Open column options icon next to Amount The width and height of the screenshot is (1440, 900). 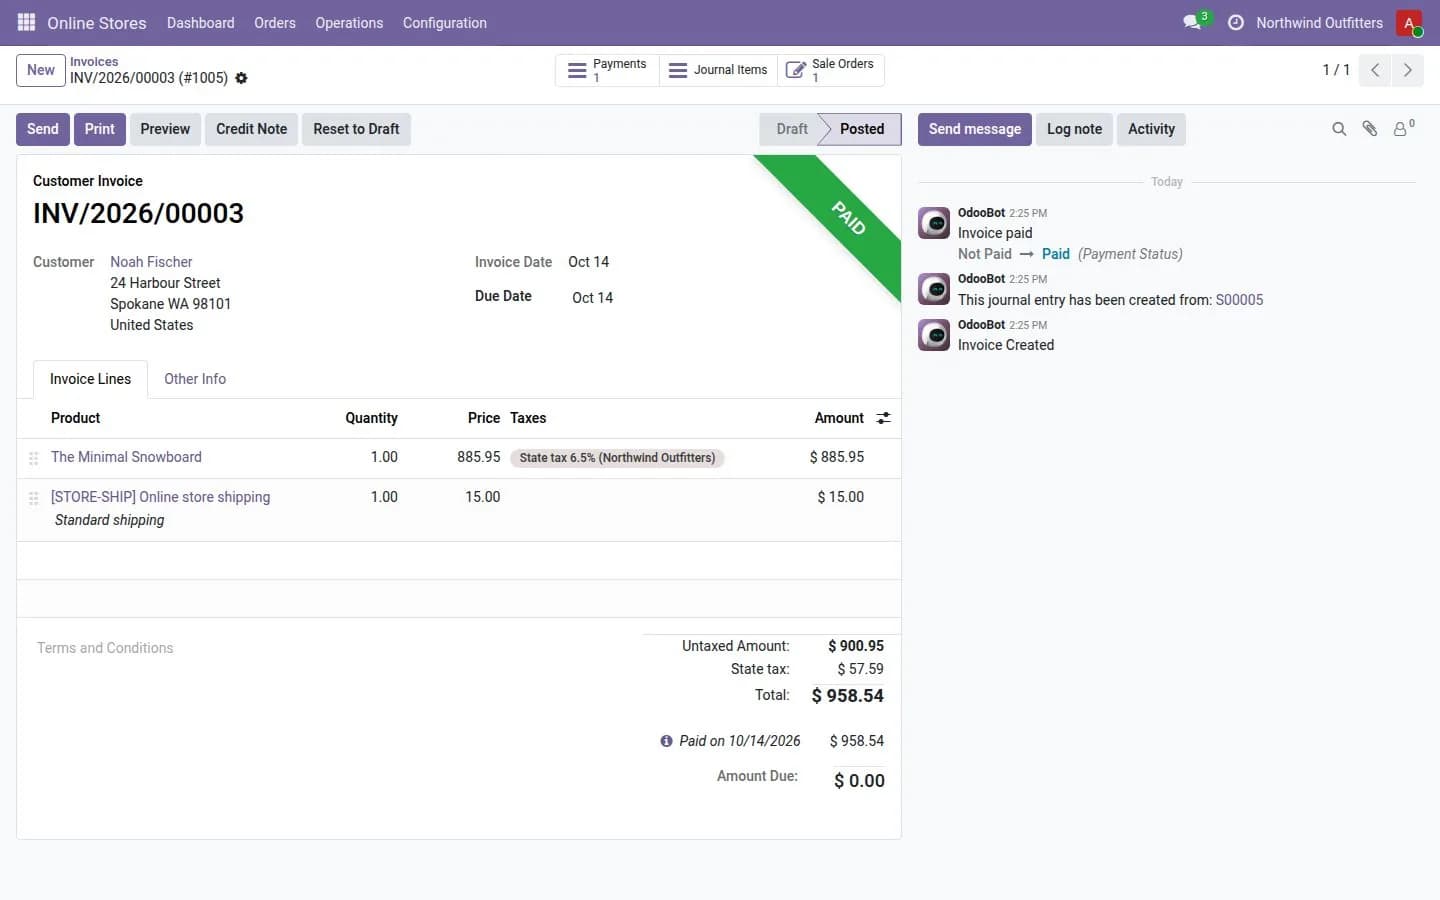coord(883,418)
